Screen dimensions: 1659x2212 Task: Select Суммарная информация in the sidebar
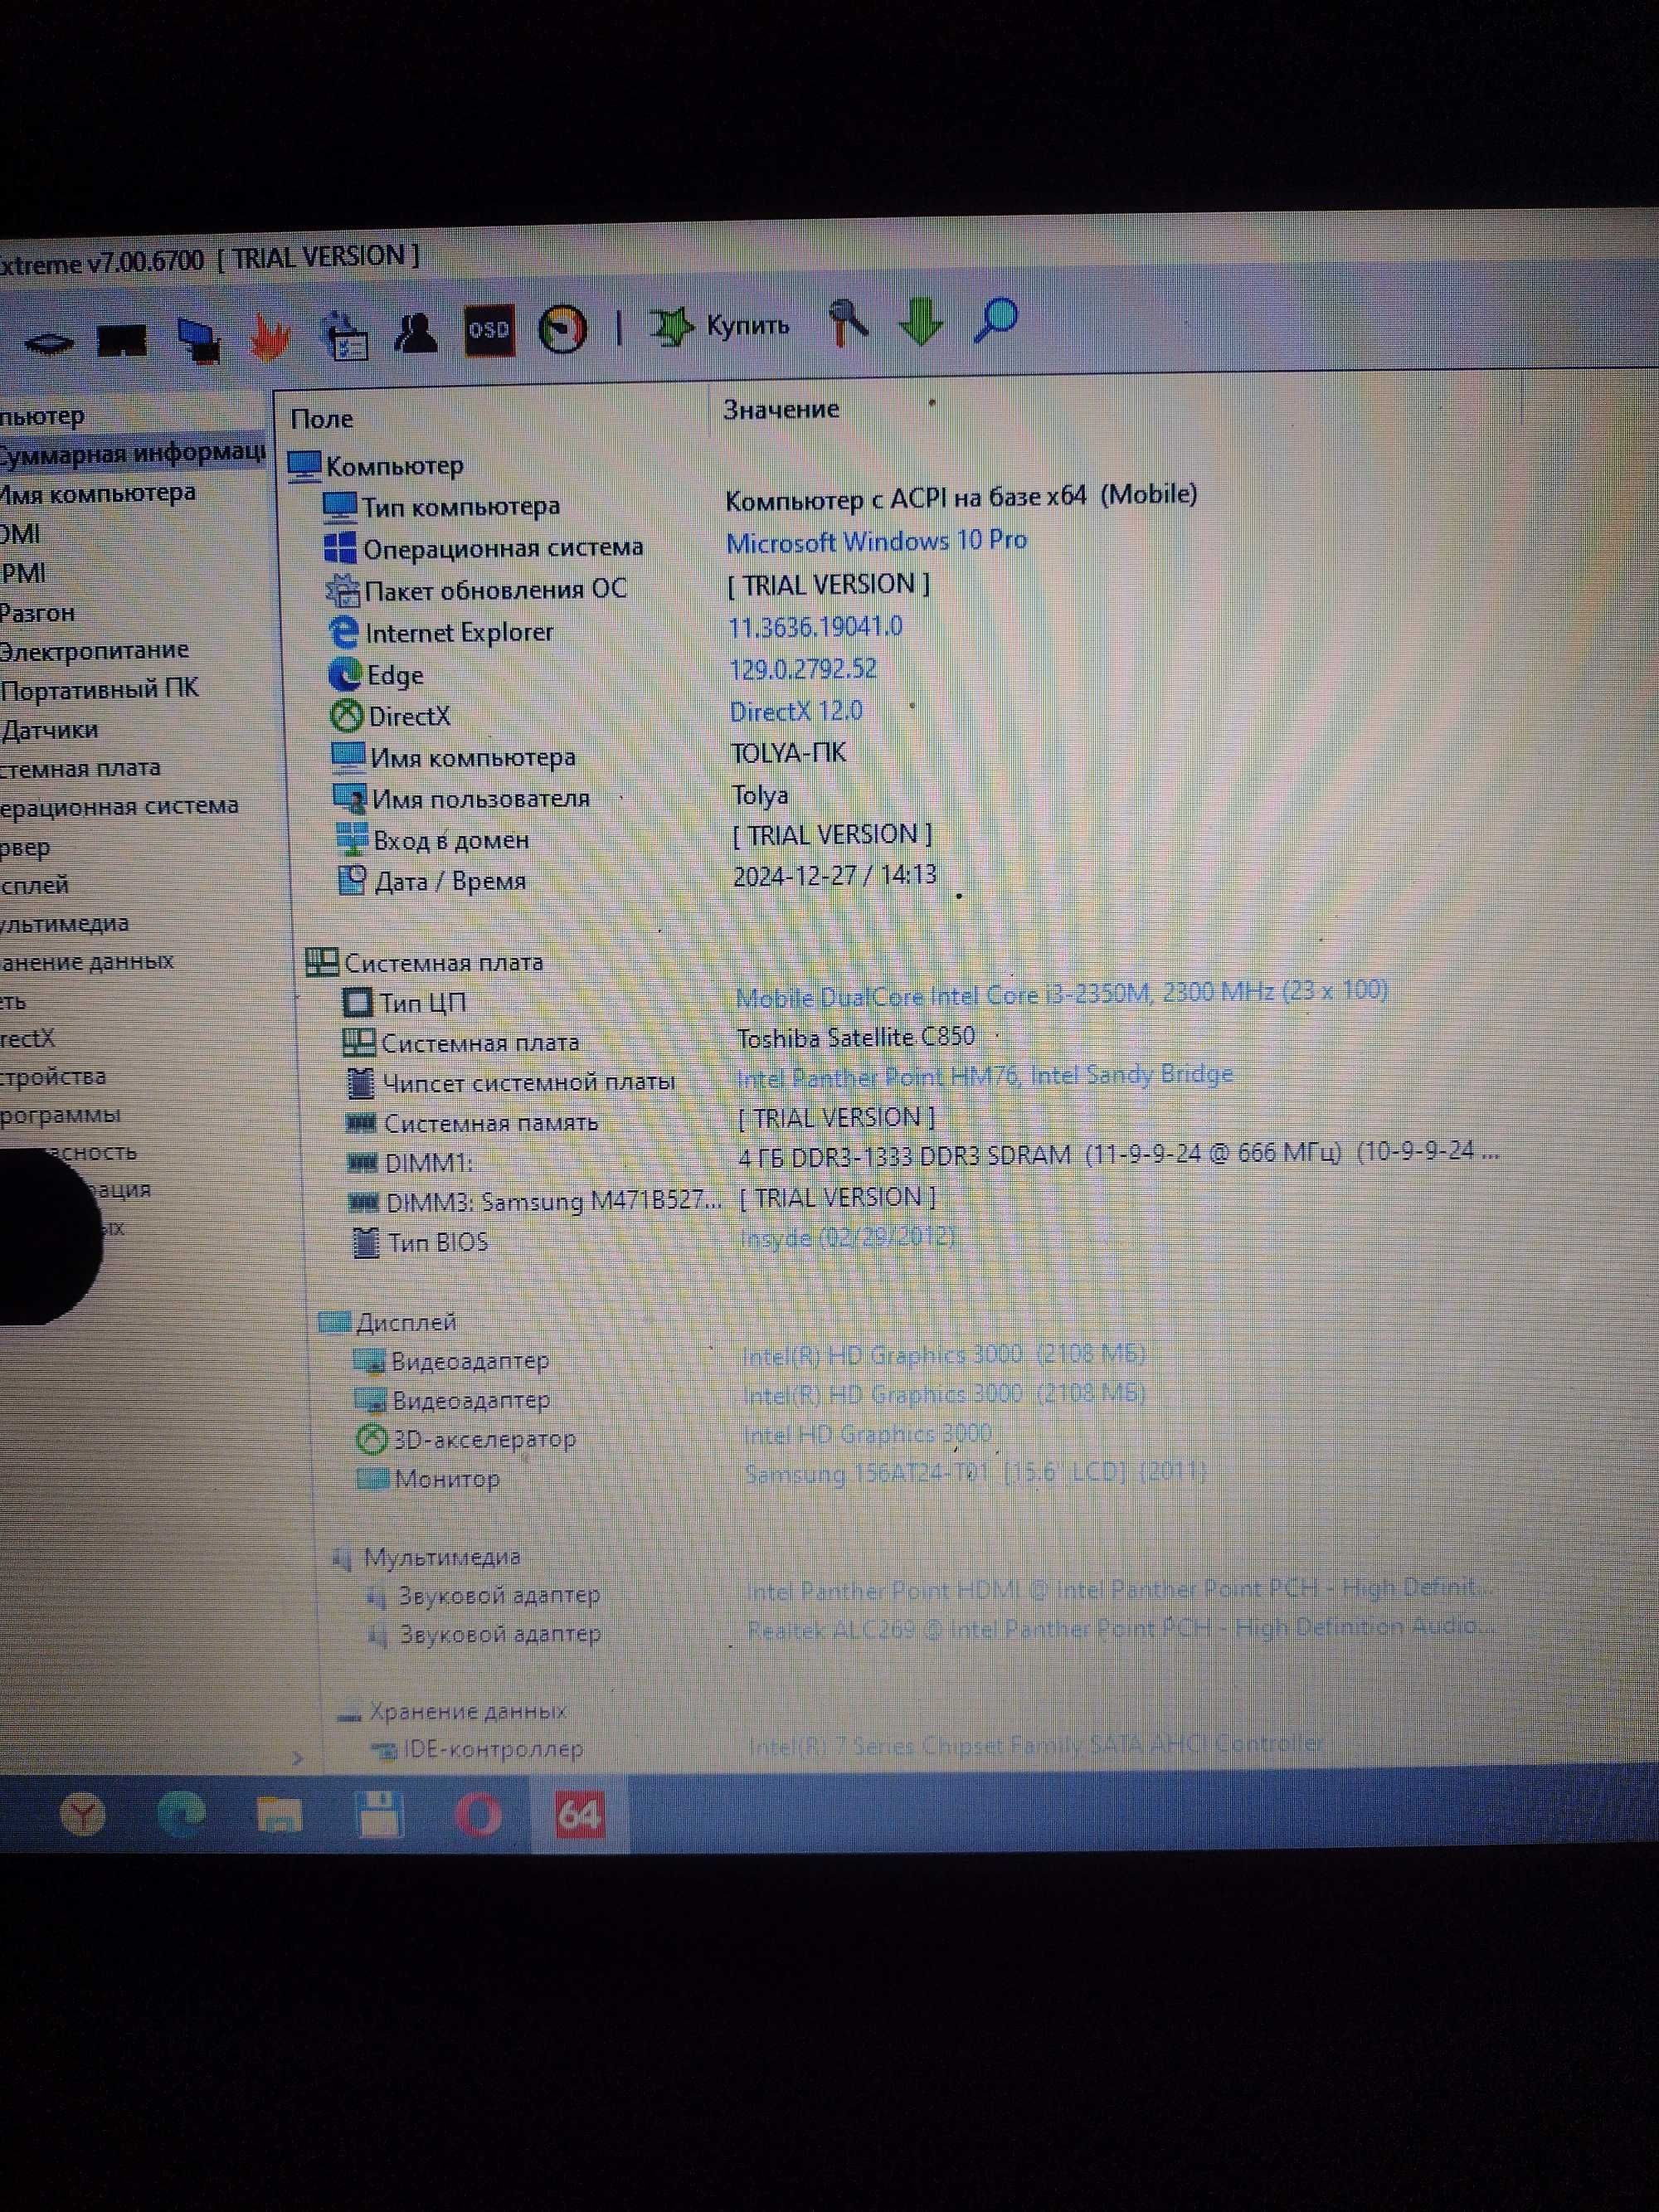point(132,453)
